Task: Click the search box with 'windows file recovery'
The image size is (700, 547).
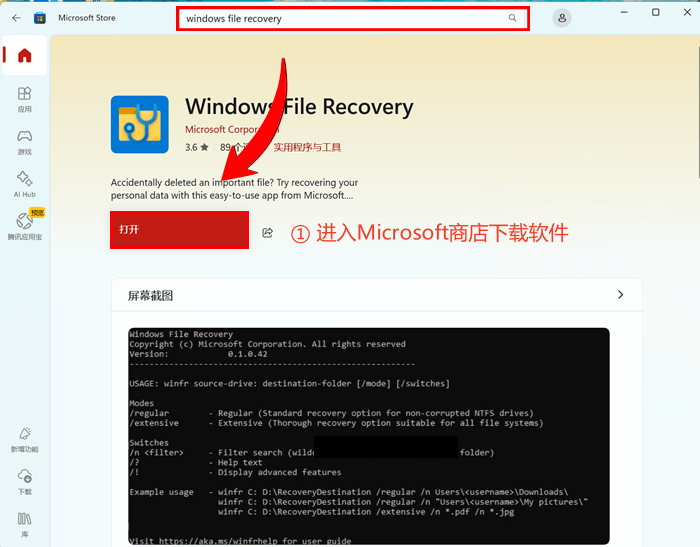Action: [x=340, y=18]
